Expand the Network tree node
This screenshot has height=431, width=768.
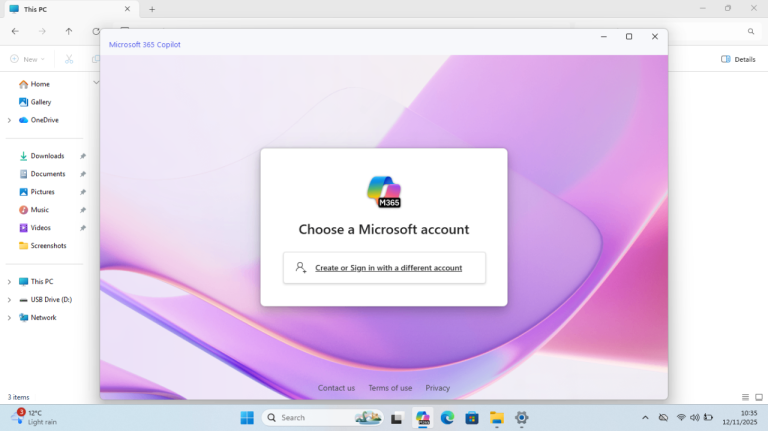tap(9, 317)
